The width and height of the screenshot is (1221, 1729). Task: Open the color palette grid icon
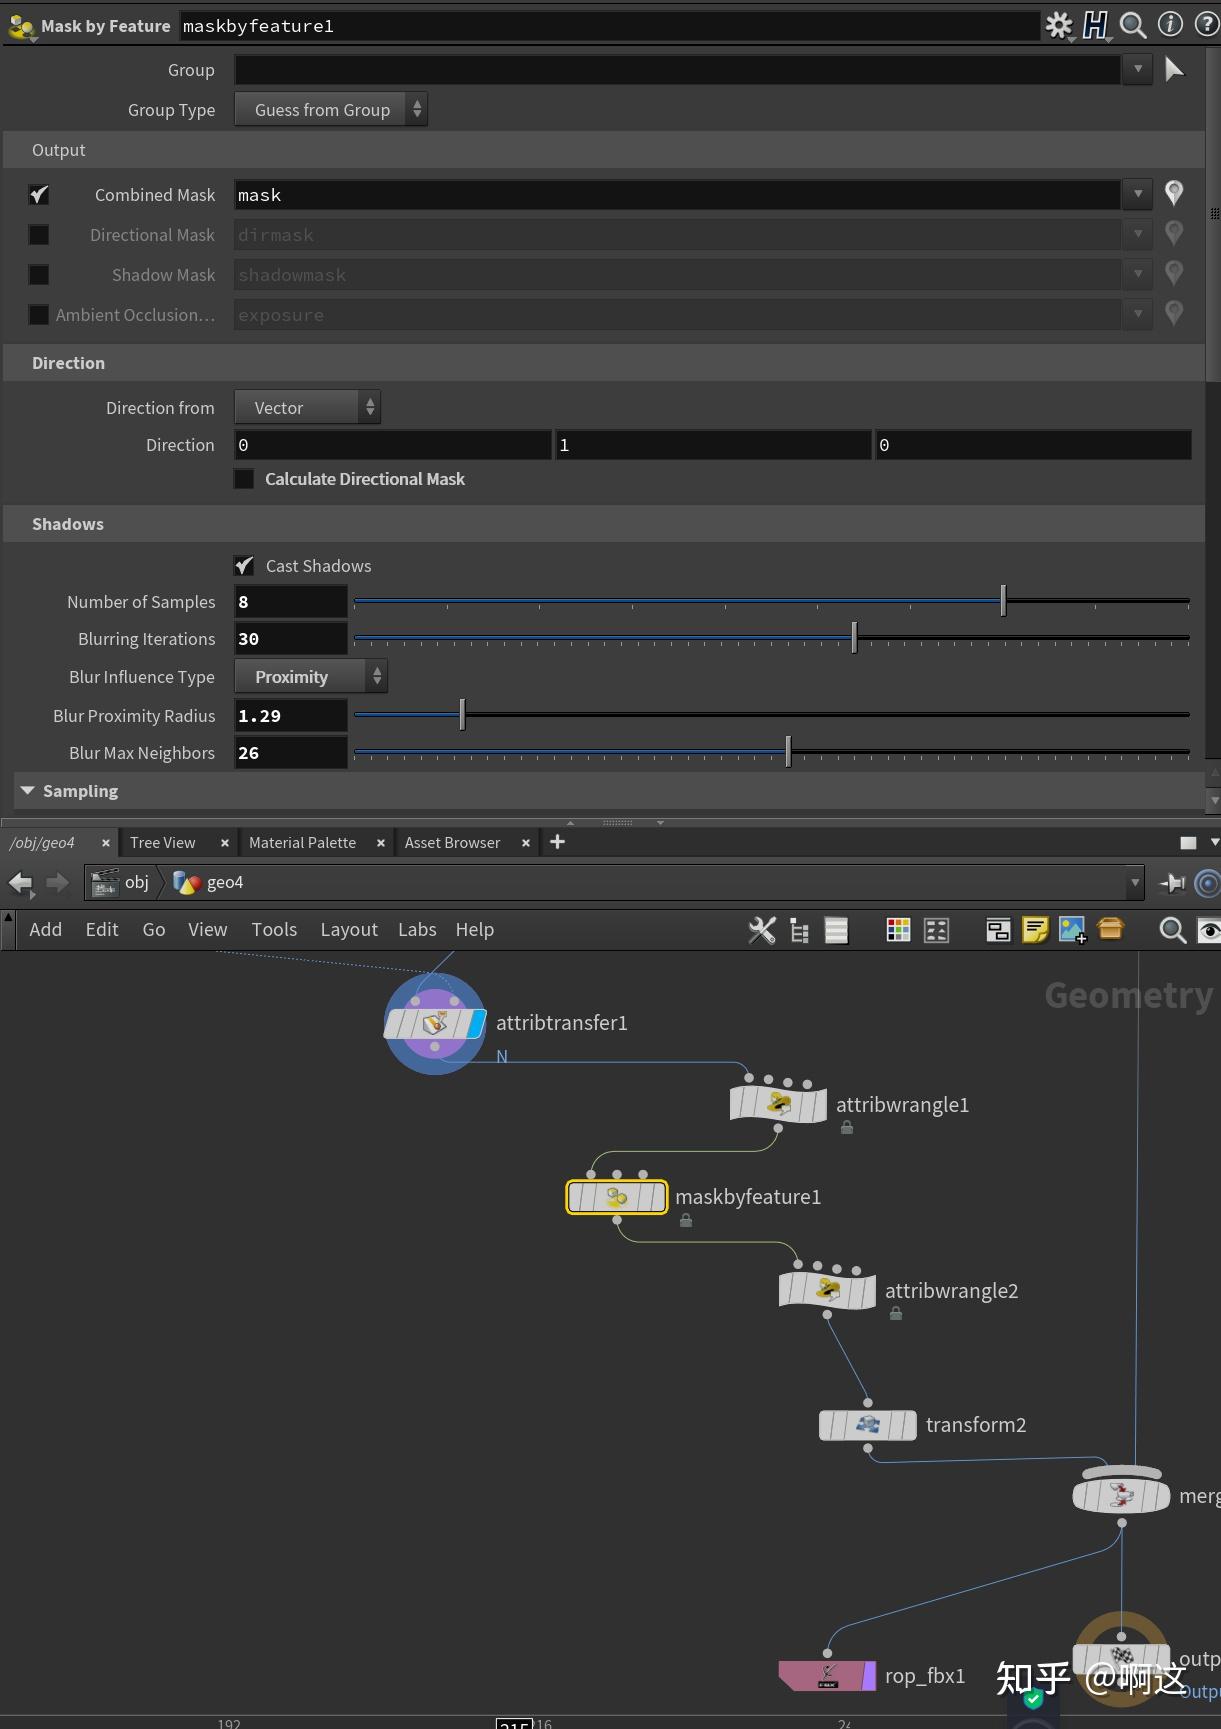[x=899, y=930]
